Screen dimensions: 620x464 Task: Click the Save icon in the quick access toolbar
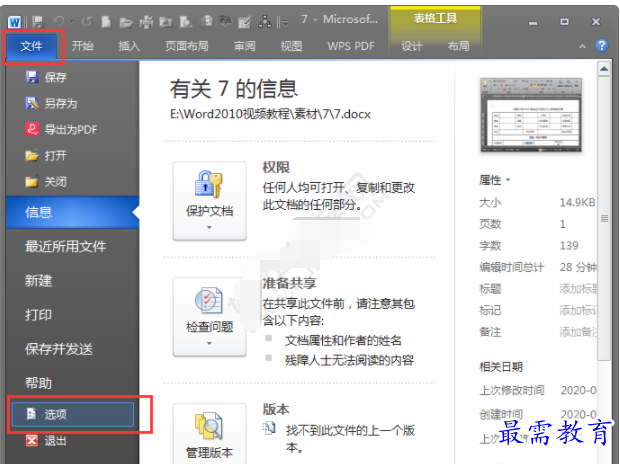38,22
